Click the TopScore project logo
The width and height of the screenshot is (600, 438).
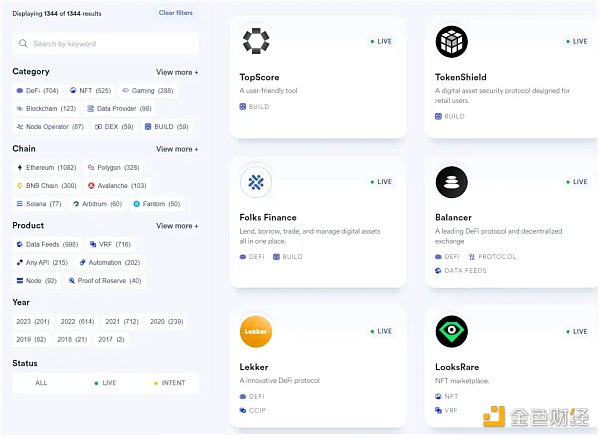256,41
